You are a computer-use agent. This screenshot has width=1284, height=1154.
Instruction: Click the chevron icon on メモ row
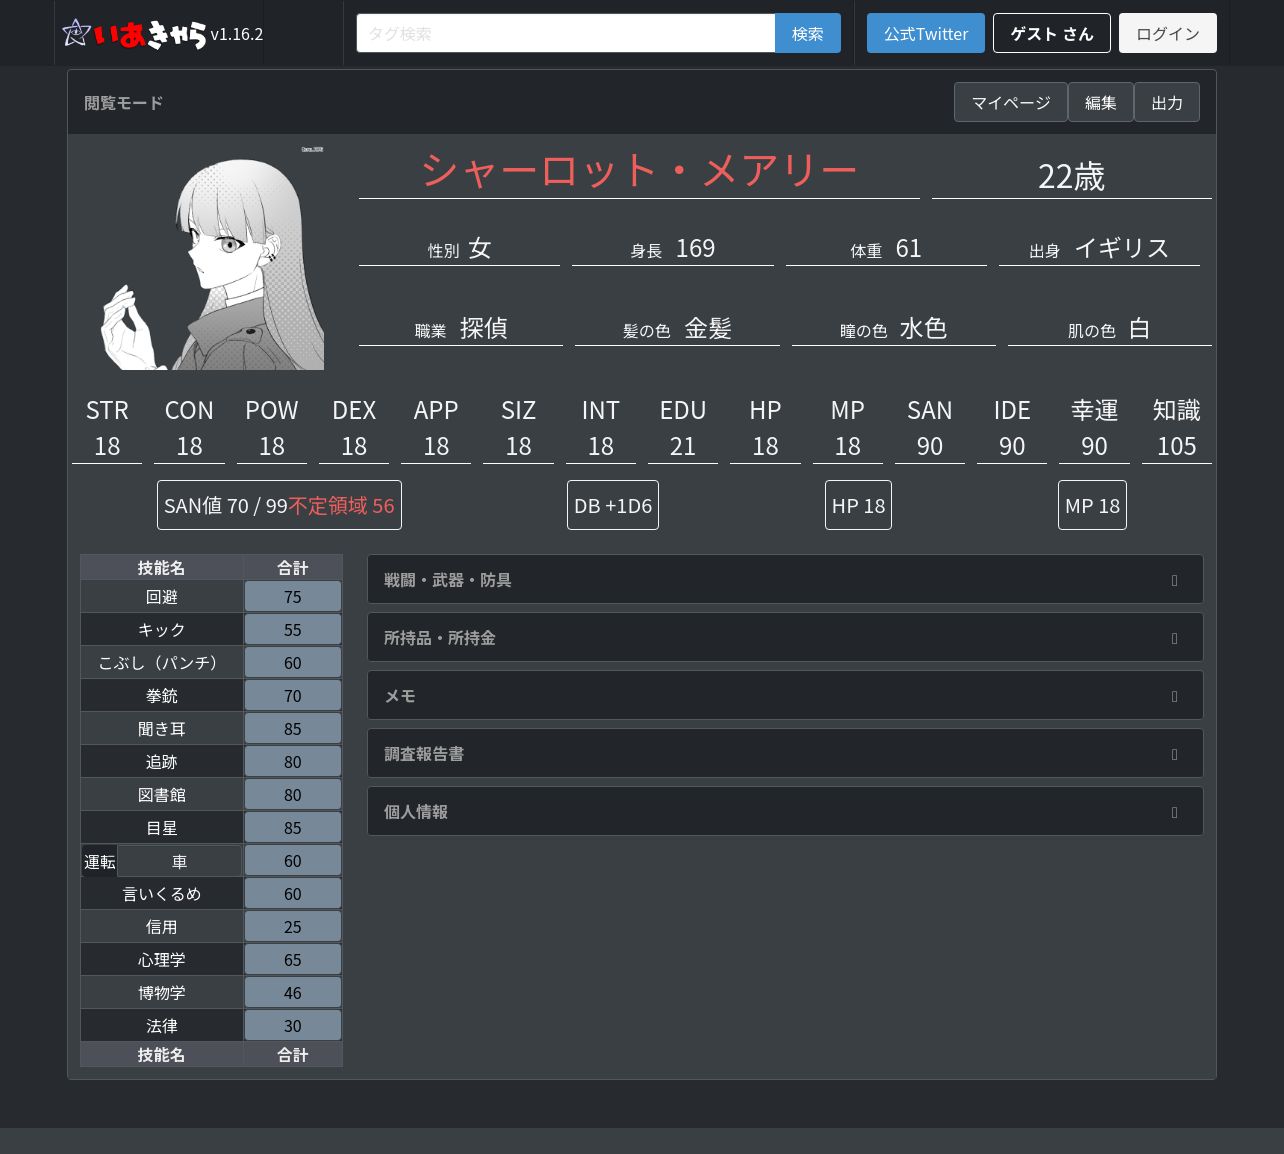click(1174, 696)
